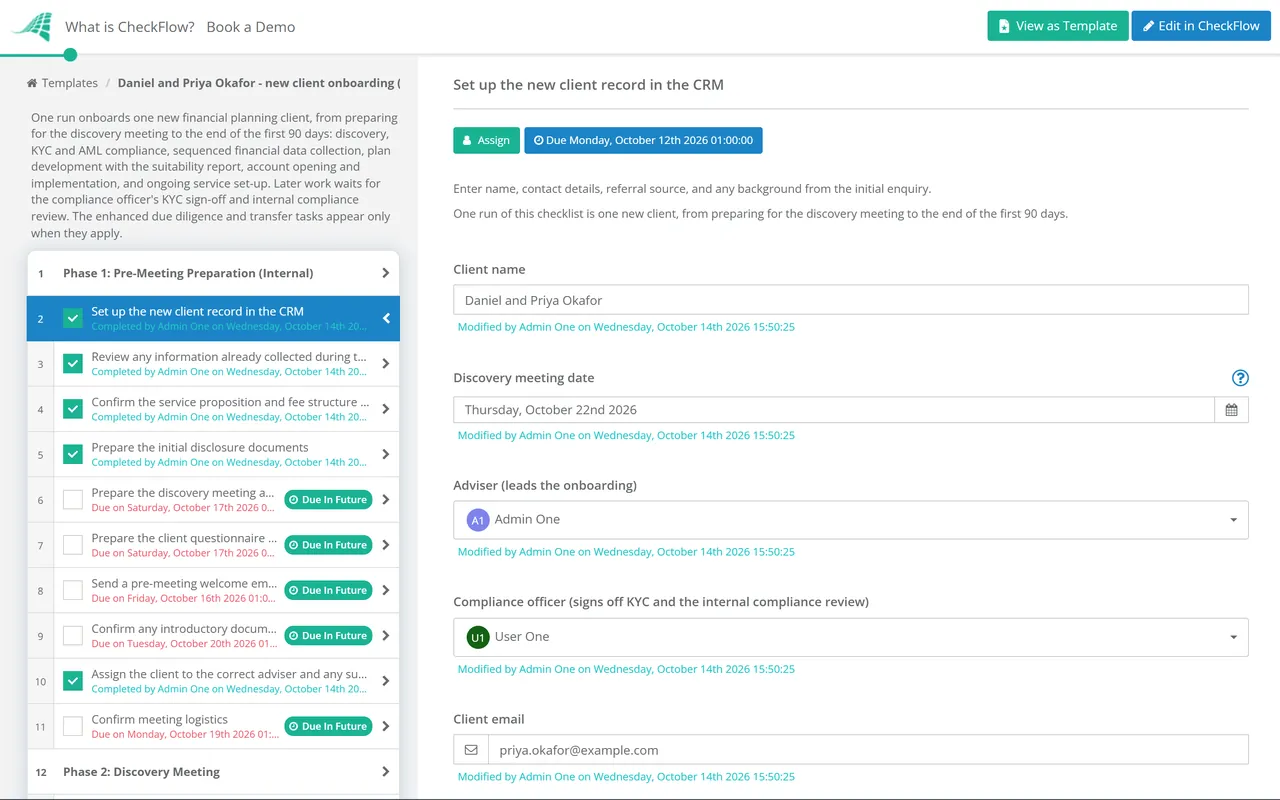Uncheck 'Review any information already collected' checkbox

pyautogui.click(x=73, y=364)
